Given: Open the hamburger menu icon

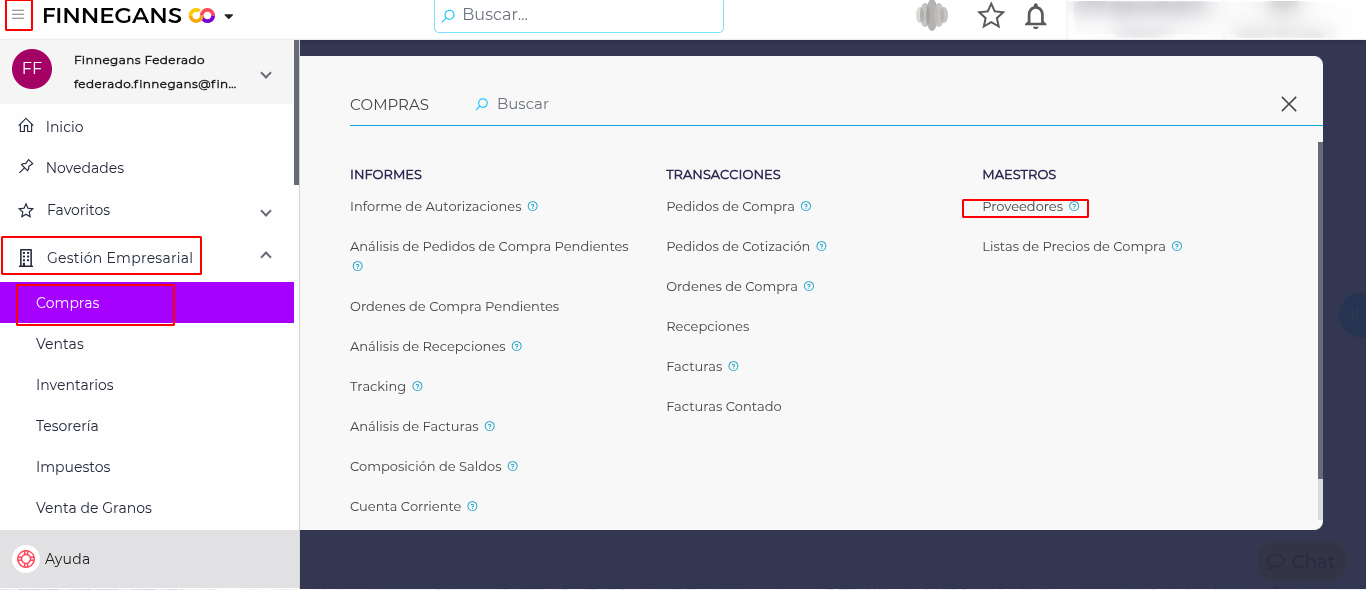Looking at the screenshot, I should (x=18, y=15).
